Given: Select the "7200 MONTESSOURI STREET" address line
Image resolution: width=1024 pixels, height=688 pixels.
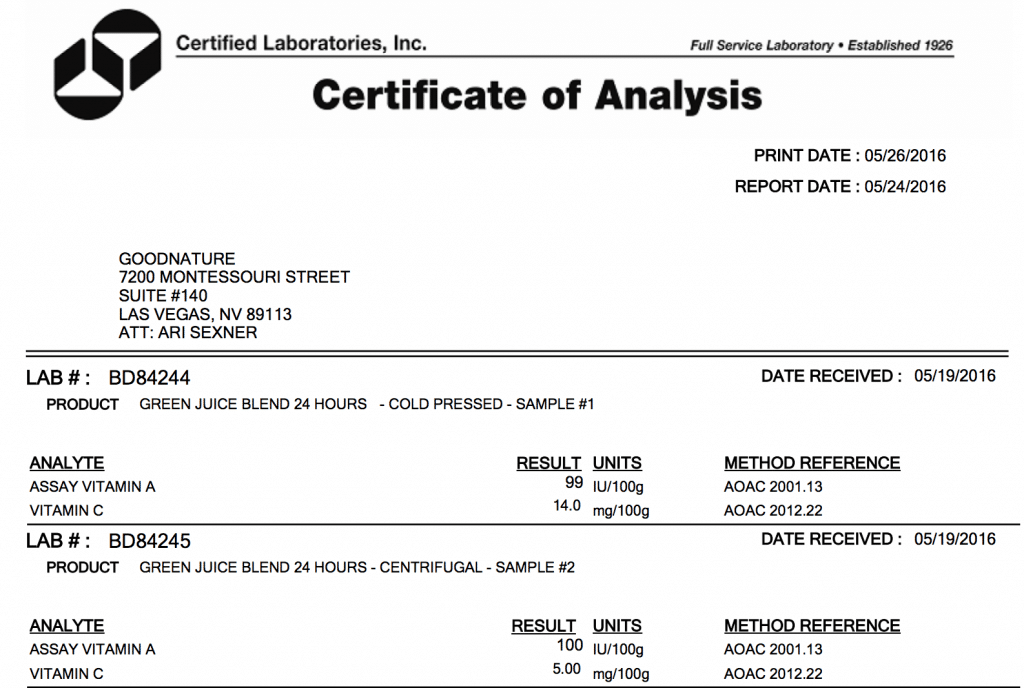Looking at the screenshot, I should point(234,277).
